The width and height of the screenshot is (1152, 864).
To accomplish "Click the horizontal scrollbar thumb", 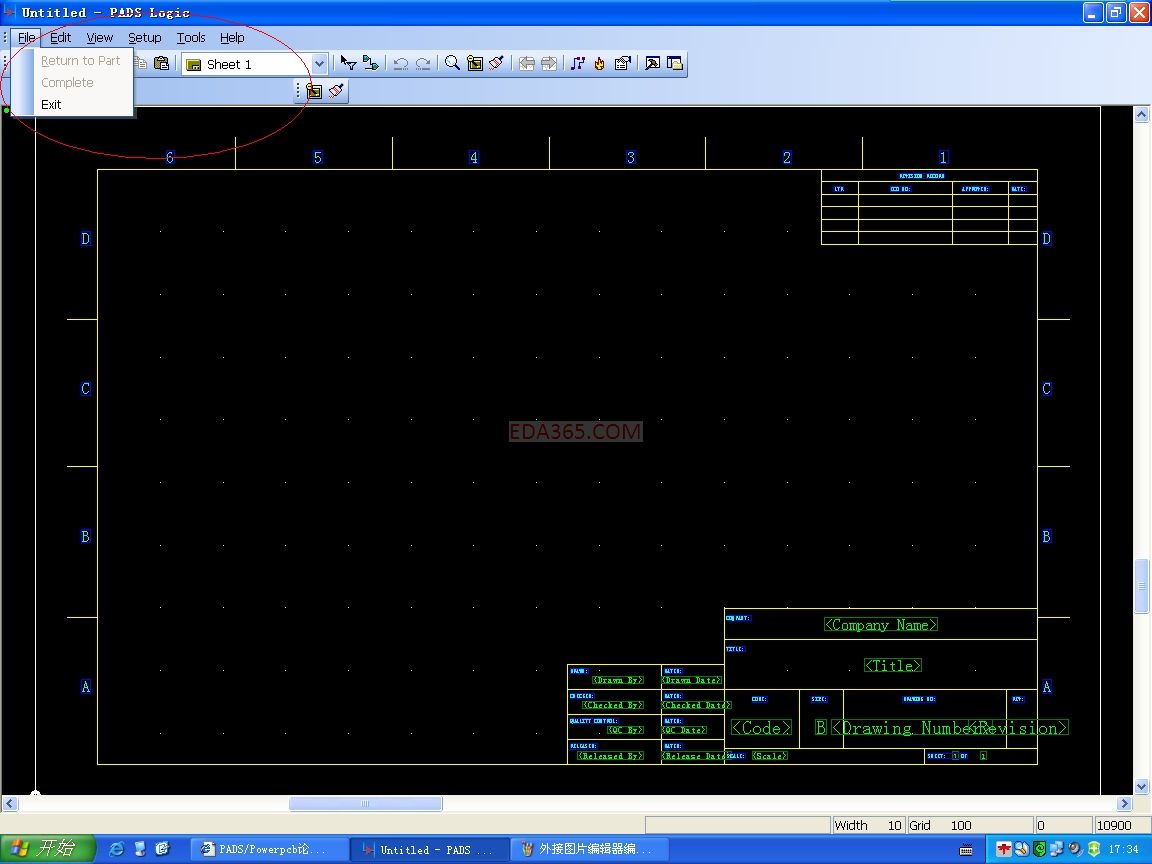I will [365, 804].
